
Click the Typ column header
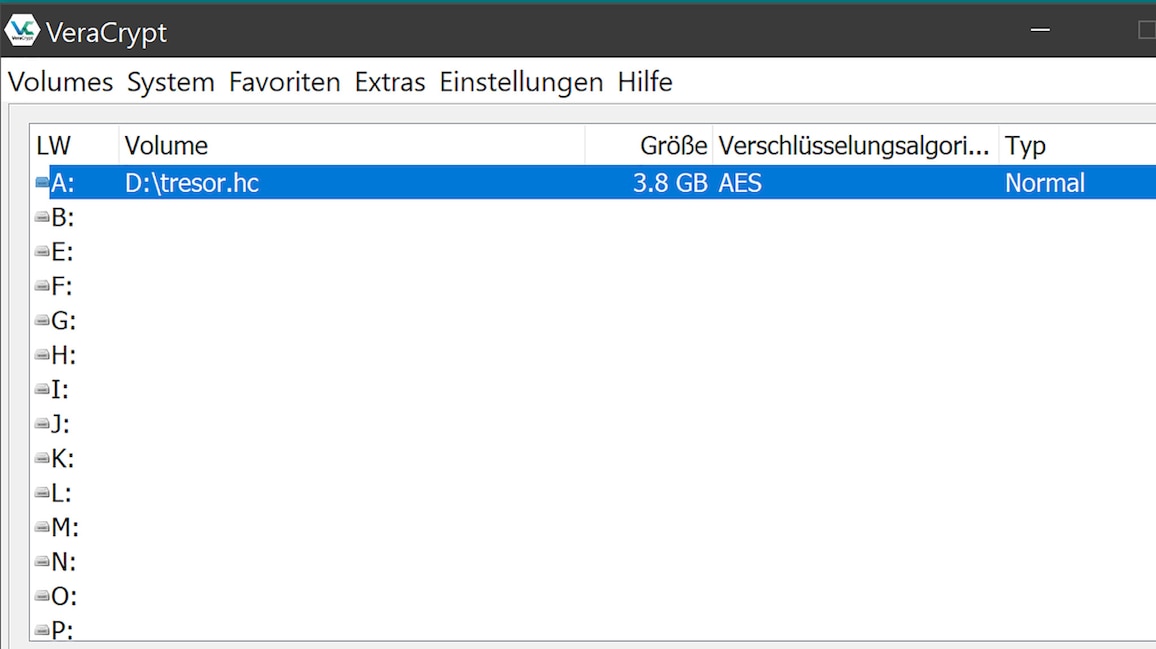(x=1025, y=145)
